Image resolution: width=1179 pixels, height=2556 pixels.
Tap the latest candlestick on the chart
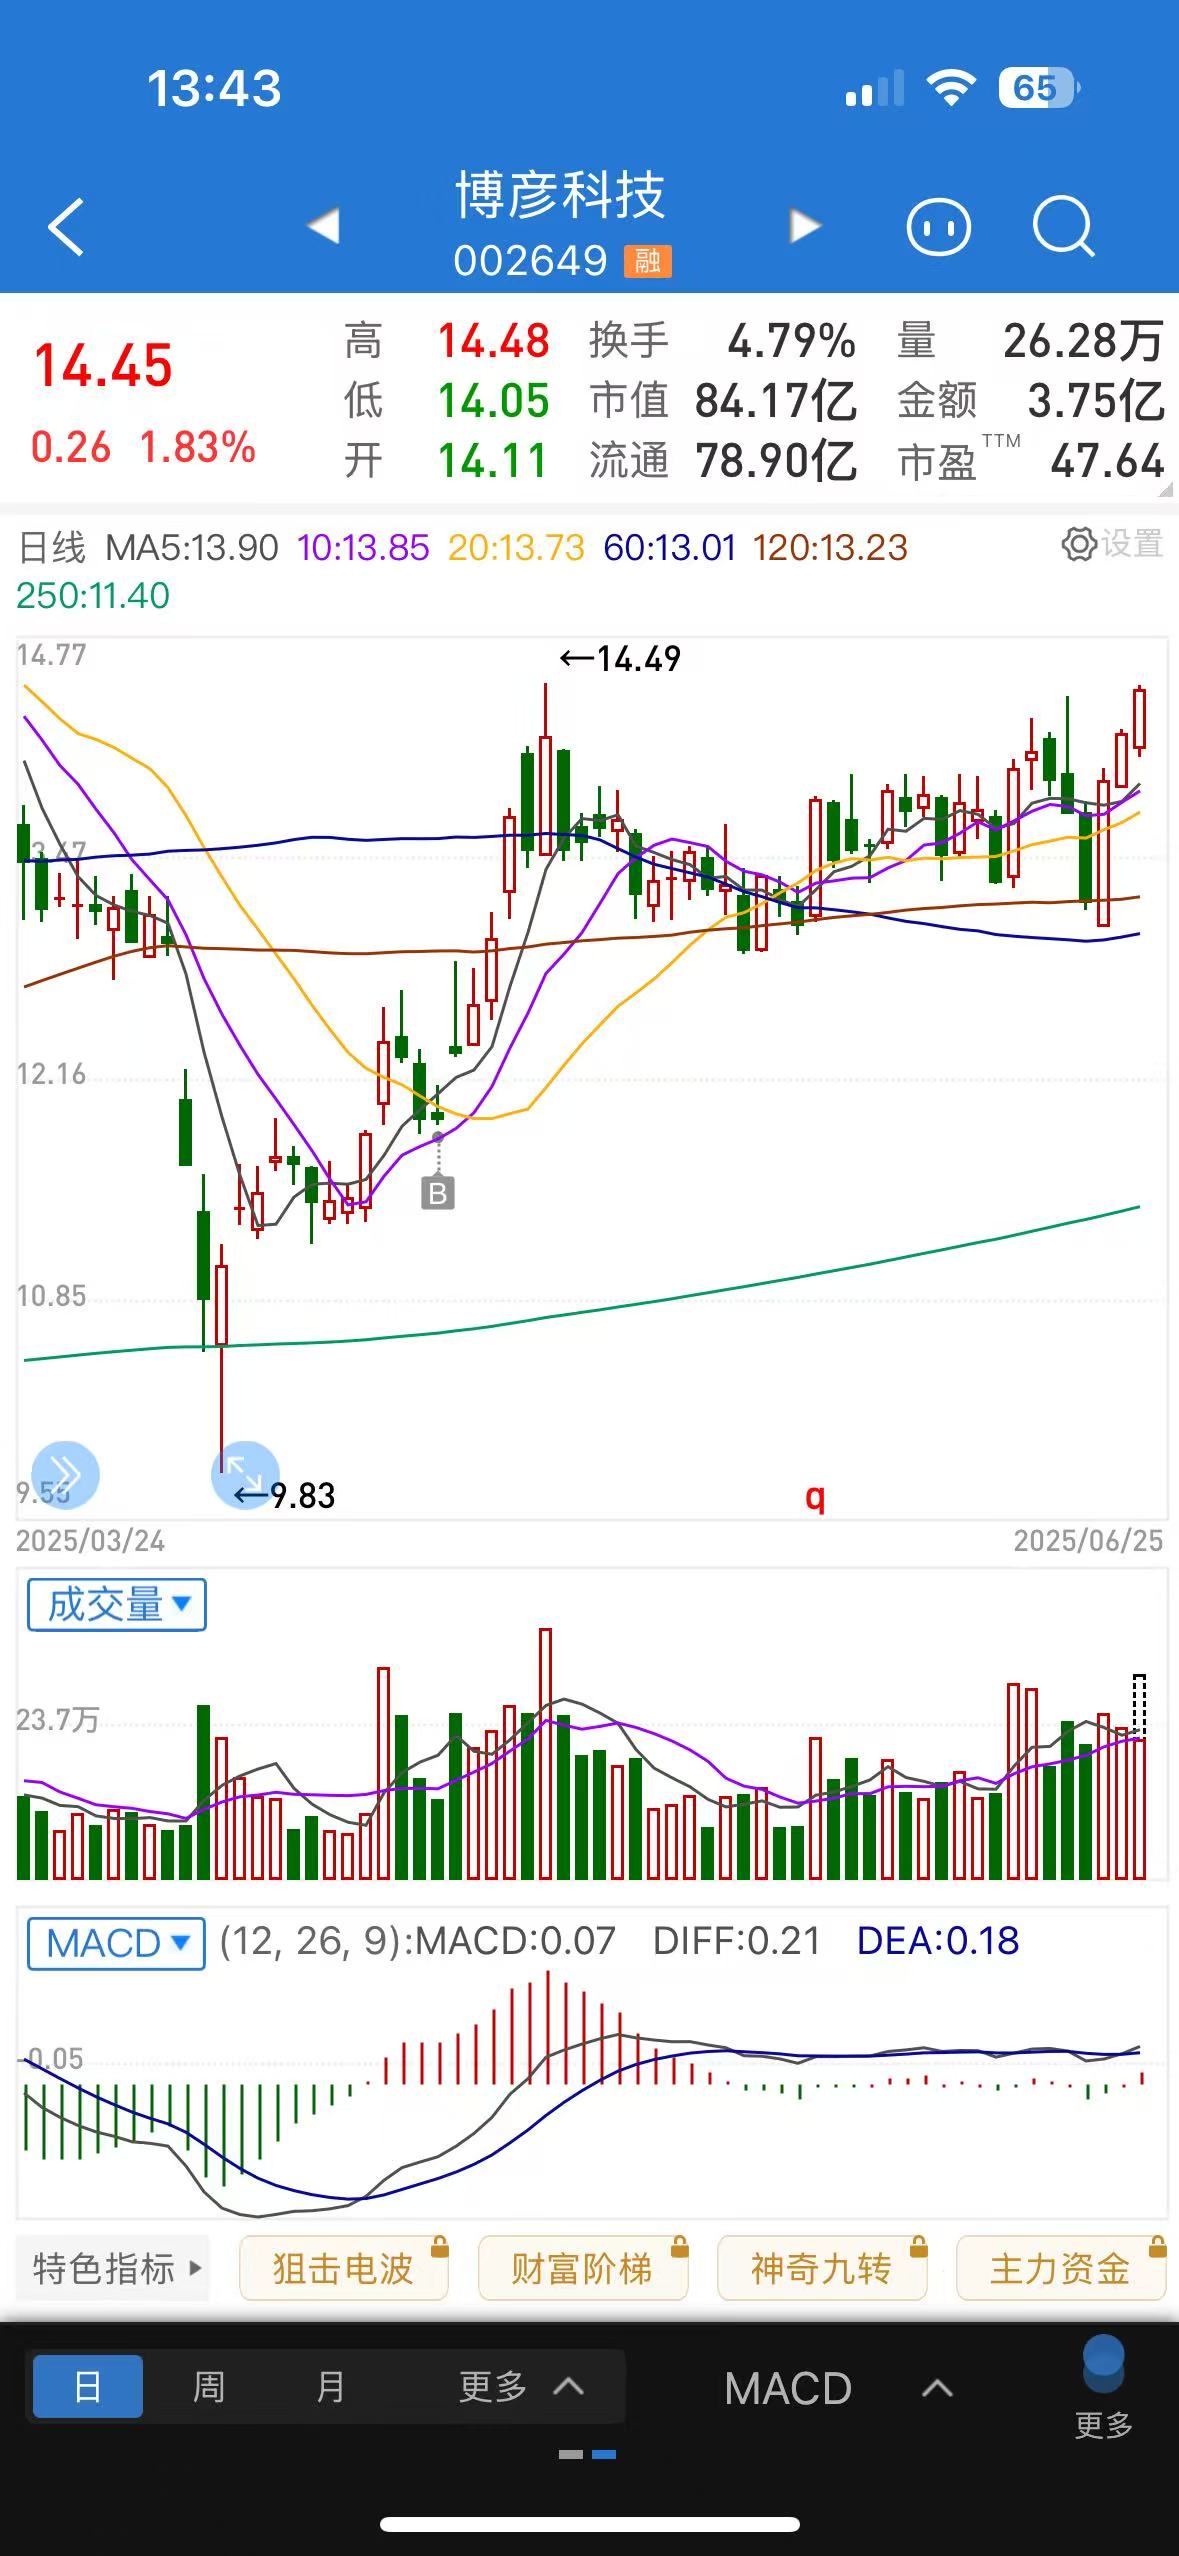1139,720
